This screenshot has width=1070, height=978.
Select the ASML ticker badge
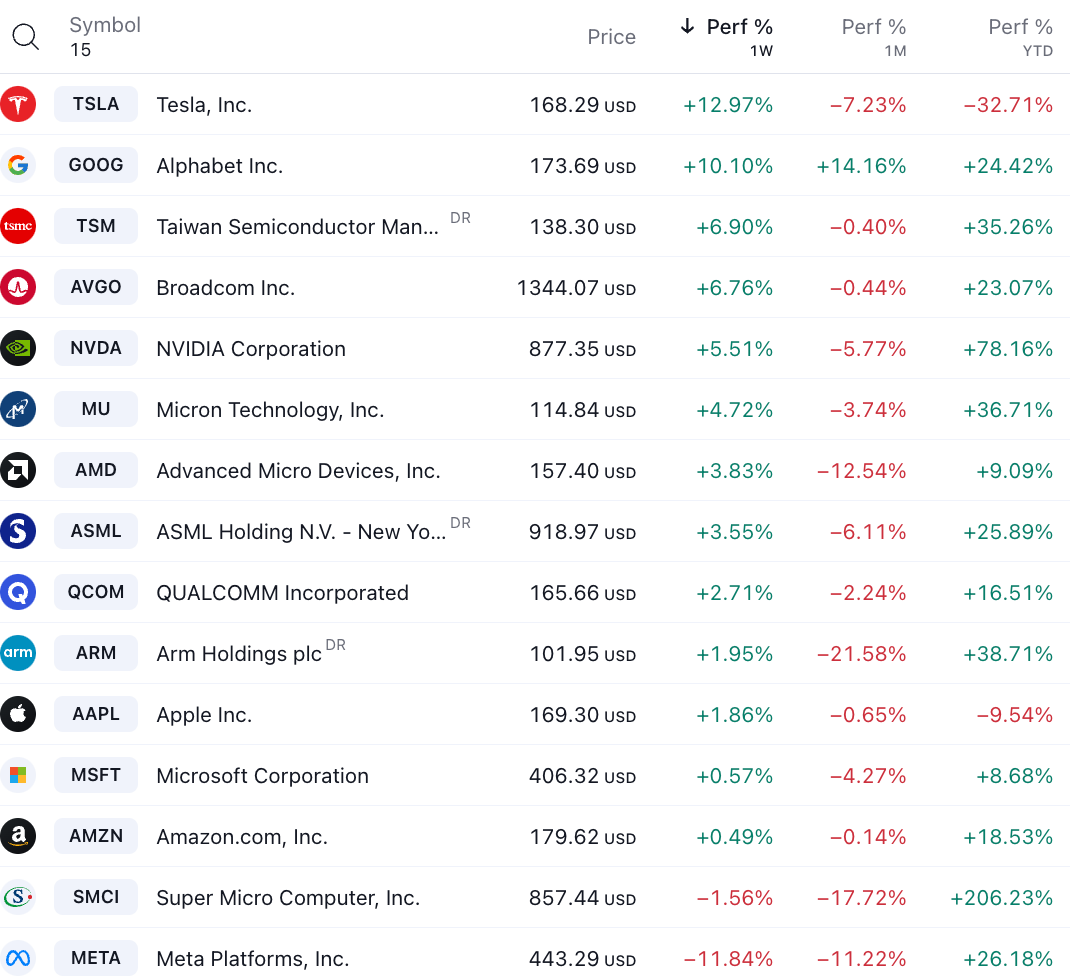(96, 531)
